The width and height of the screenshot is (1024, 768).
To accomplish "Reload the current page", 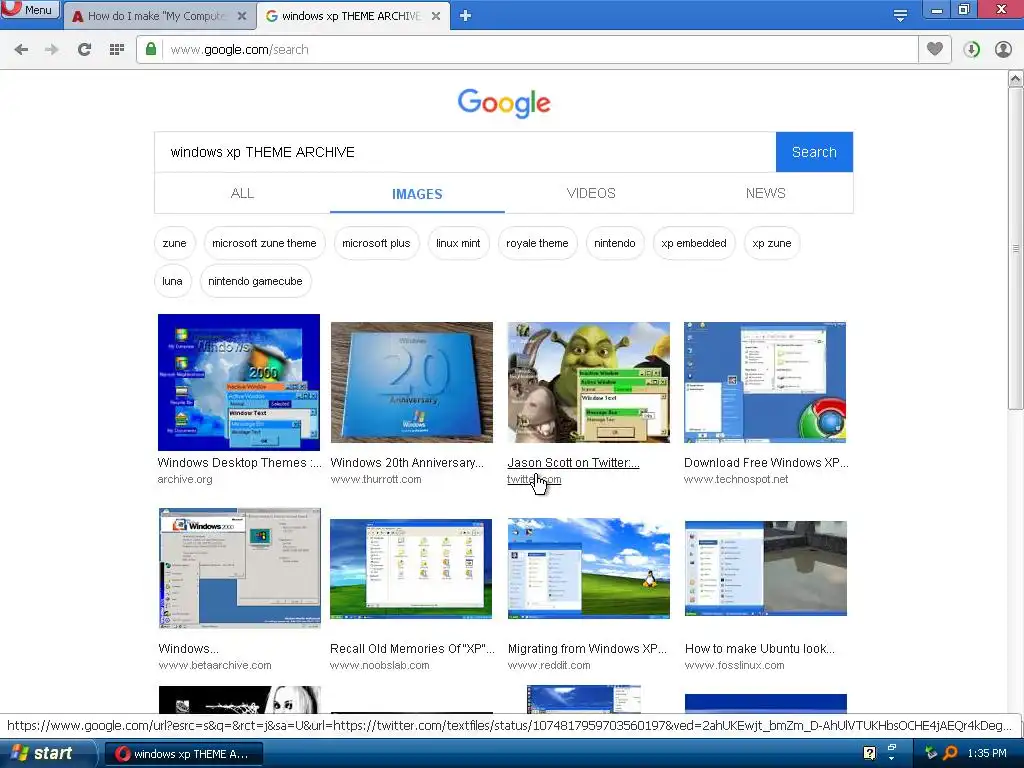I will pyautogui.click(x=84, y=50).
